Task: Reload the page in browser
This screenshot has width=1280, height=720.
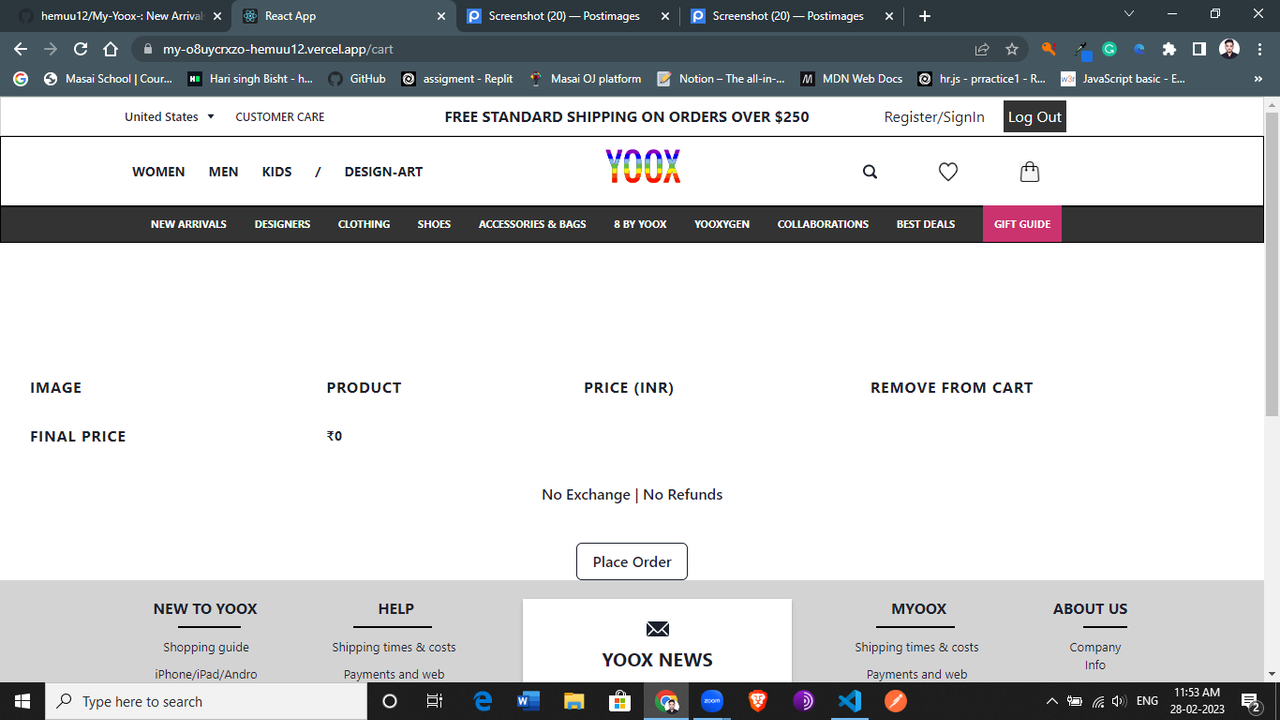Action: pos(81,49)
